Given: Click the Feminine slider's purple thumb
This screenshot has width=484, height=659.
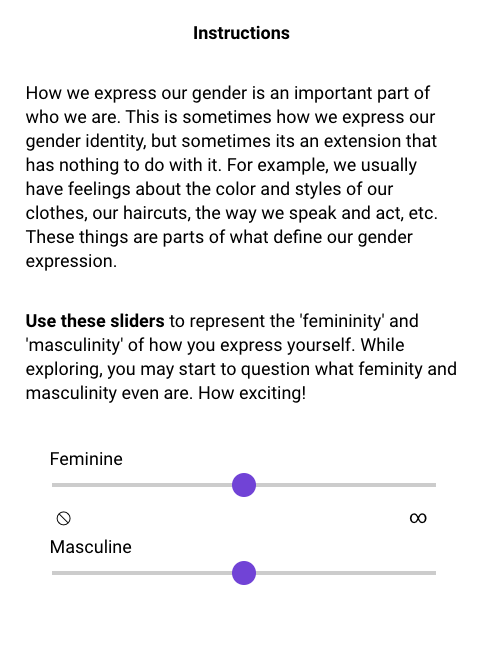Looking at the screenshot, I should pyautogui.click(x=244, y=485).
